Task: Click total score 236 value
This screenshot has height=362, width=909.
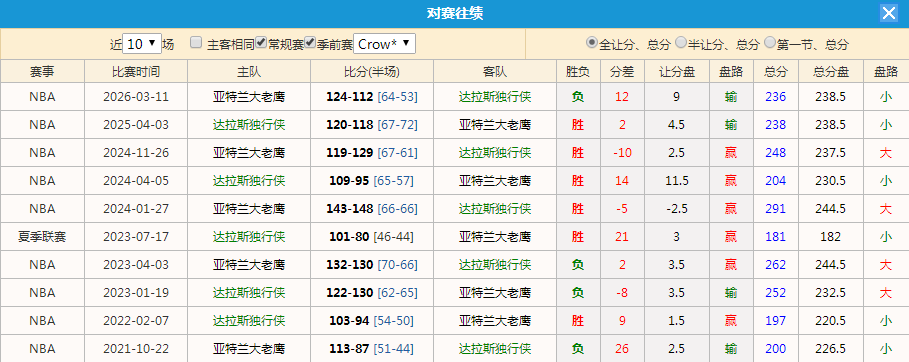Action: 775,97
